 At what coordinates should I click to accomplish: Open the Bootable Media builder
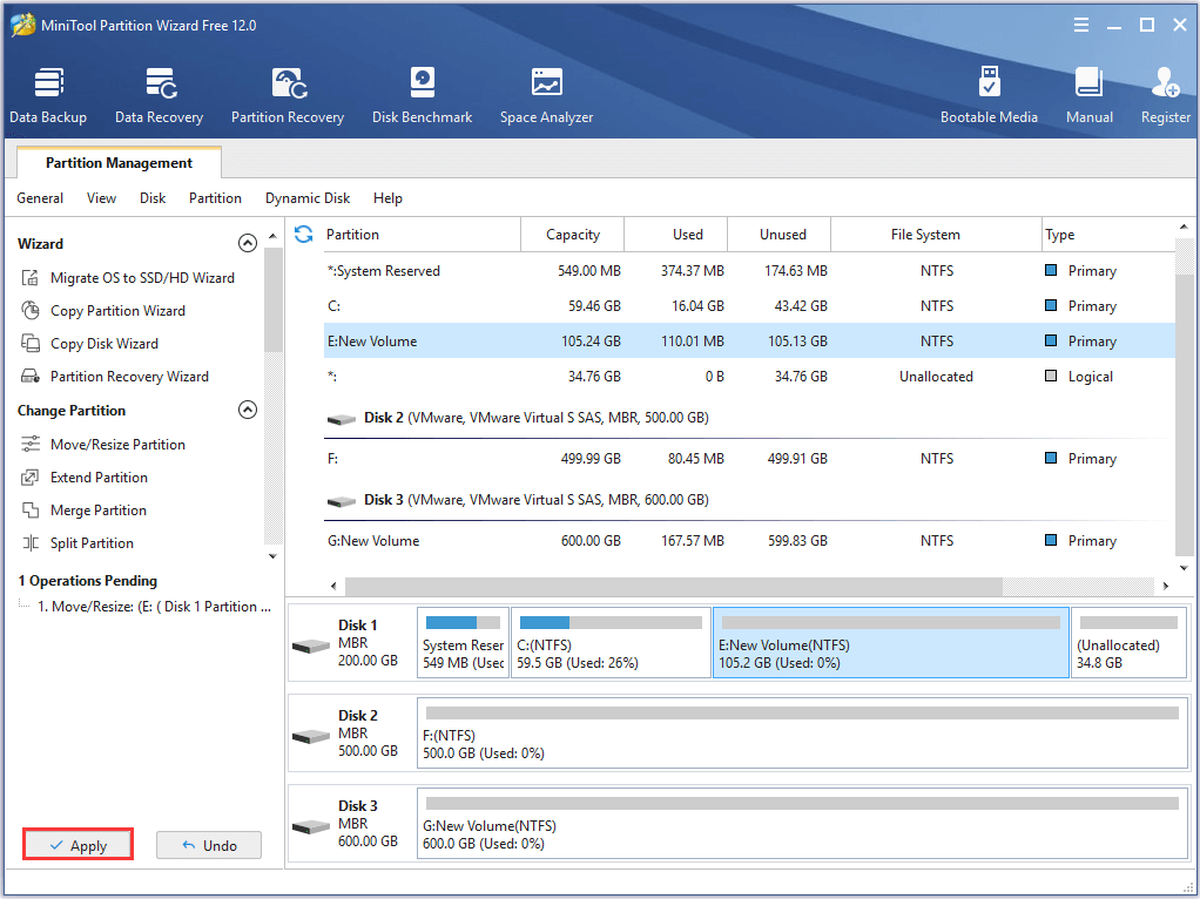coord(989,96)
